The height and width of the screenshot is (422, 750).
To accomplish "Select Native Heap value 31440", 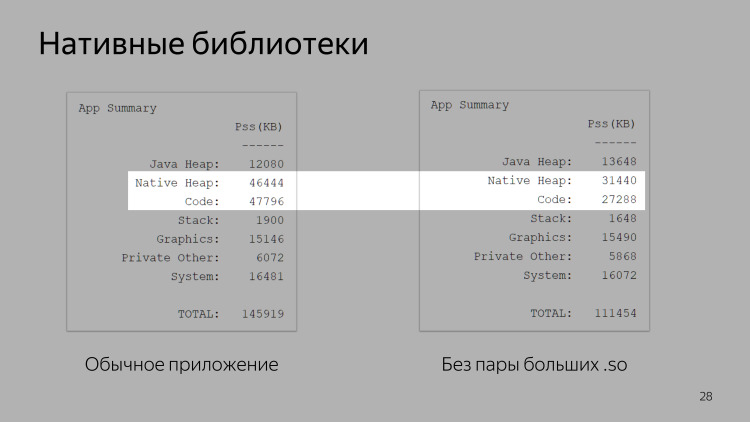I will tap(619, 180).
